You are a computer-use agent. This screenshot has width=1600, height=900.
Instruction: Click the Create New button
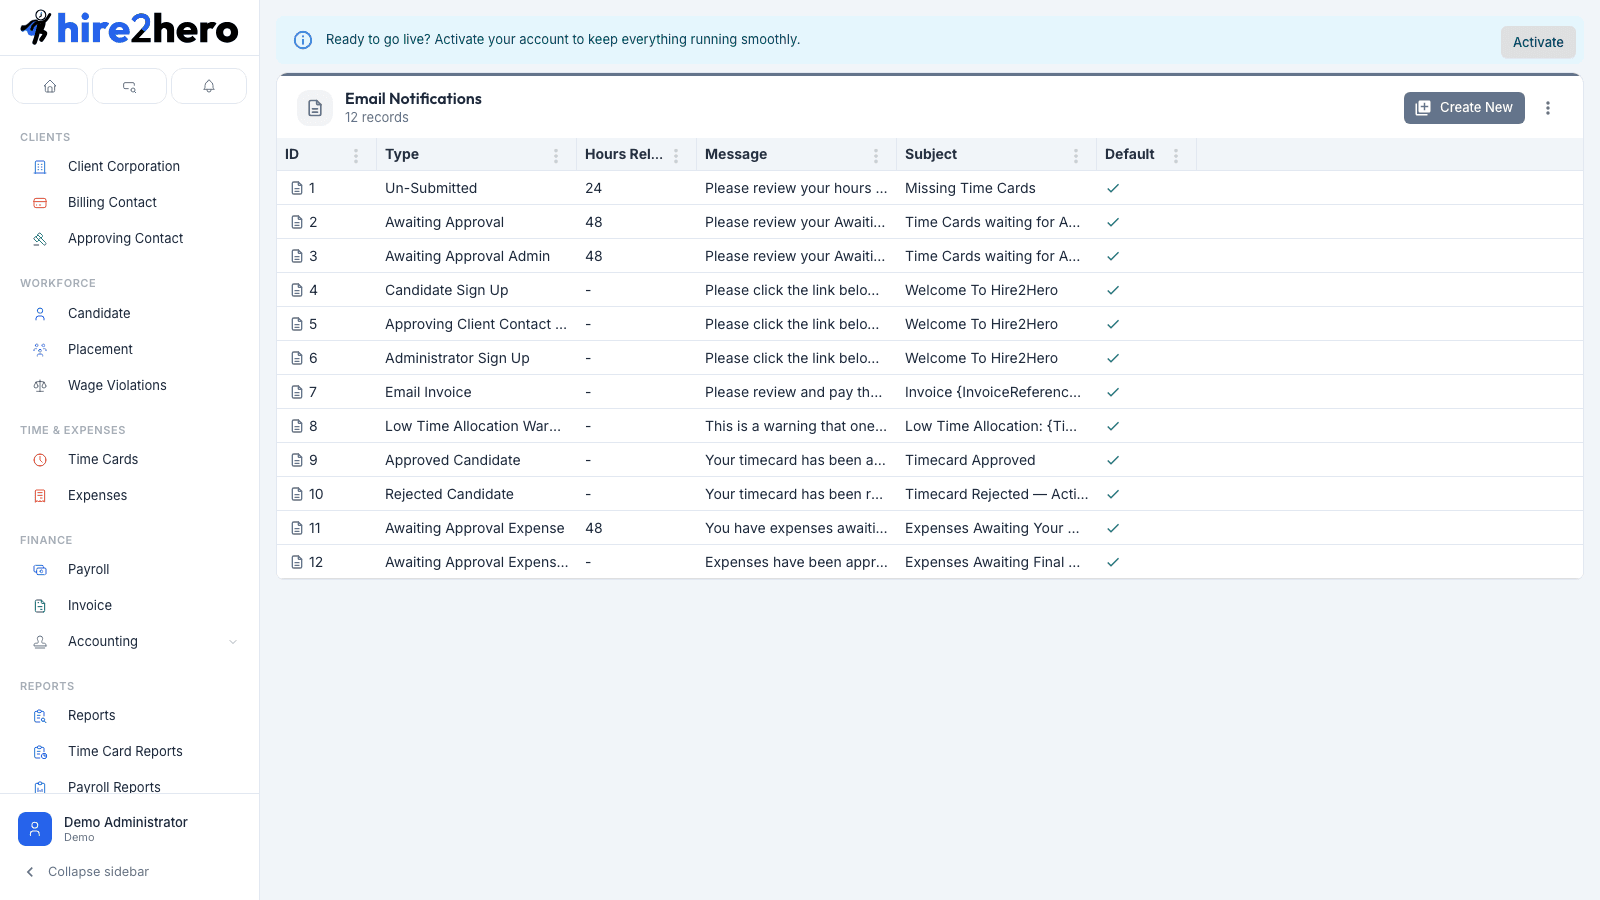coord(1464,108)
